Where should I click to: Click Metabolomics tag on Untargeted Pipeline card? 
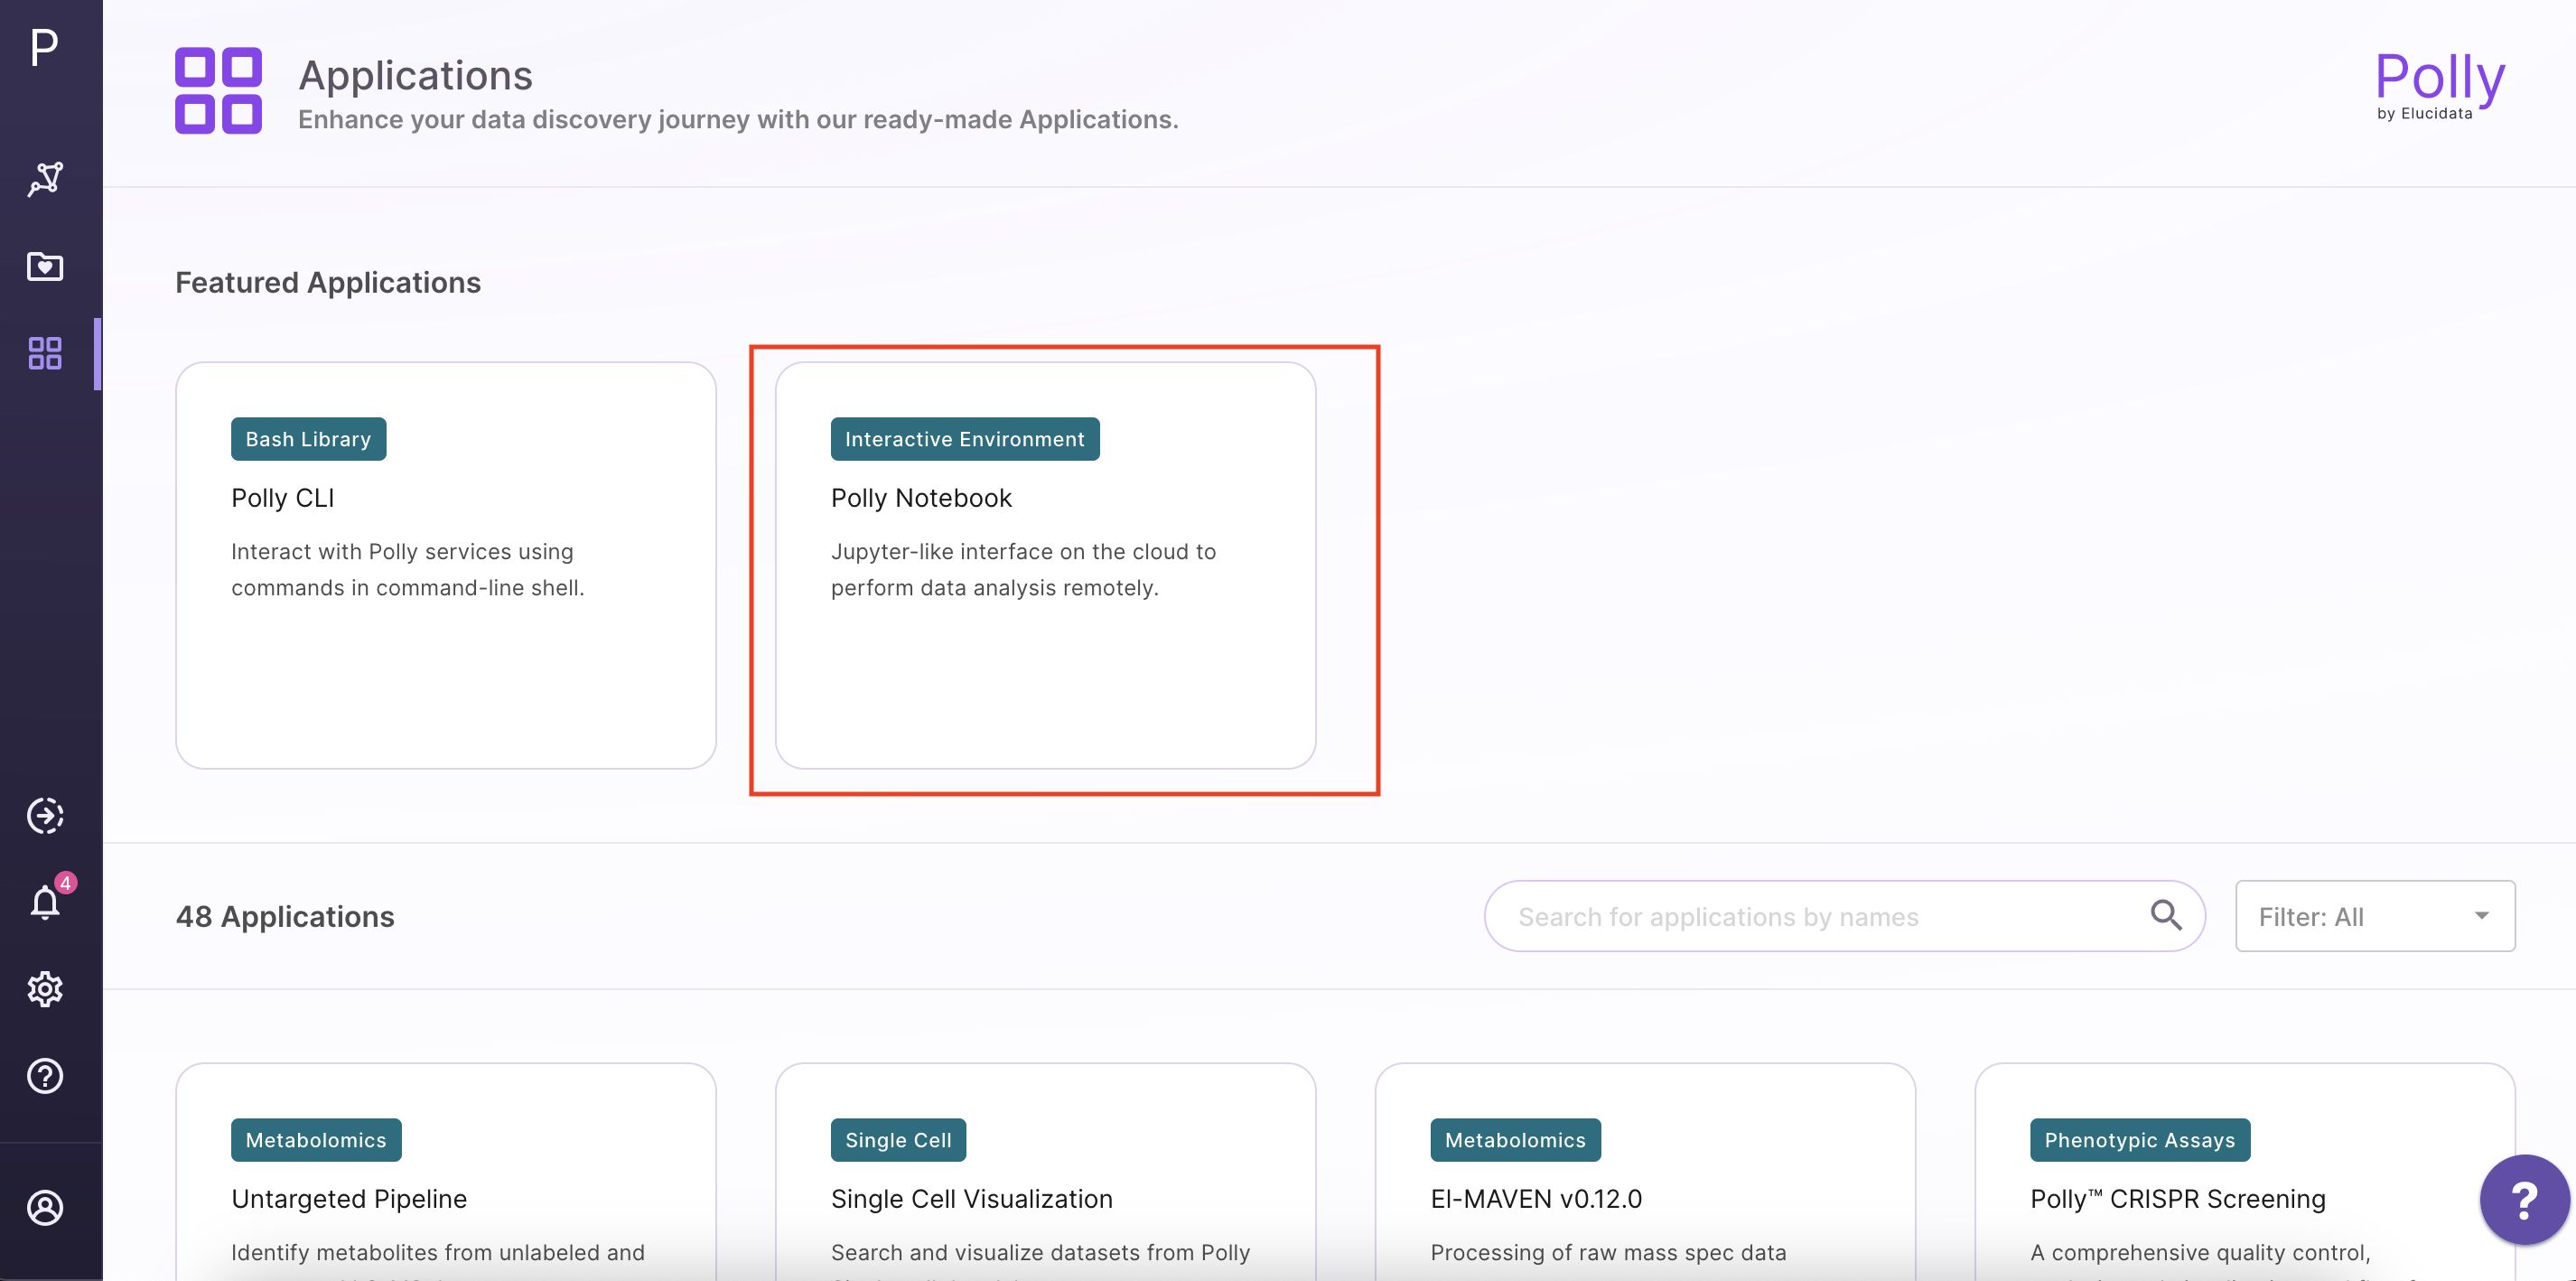tap(316, 1140)
